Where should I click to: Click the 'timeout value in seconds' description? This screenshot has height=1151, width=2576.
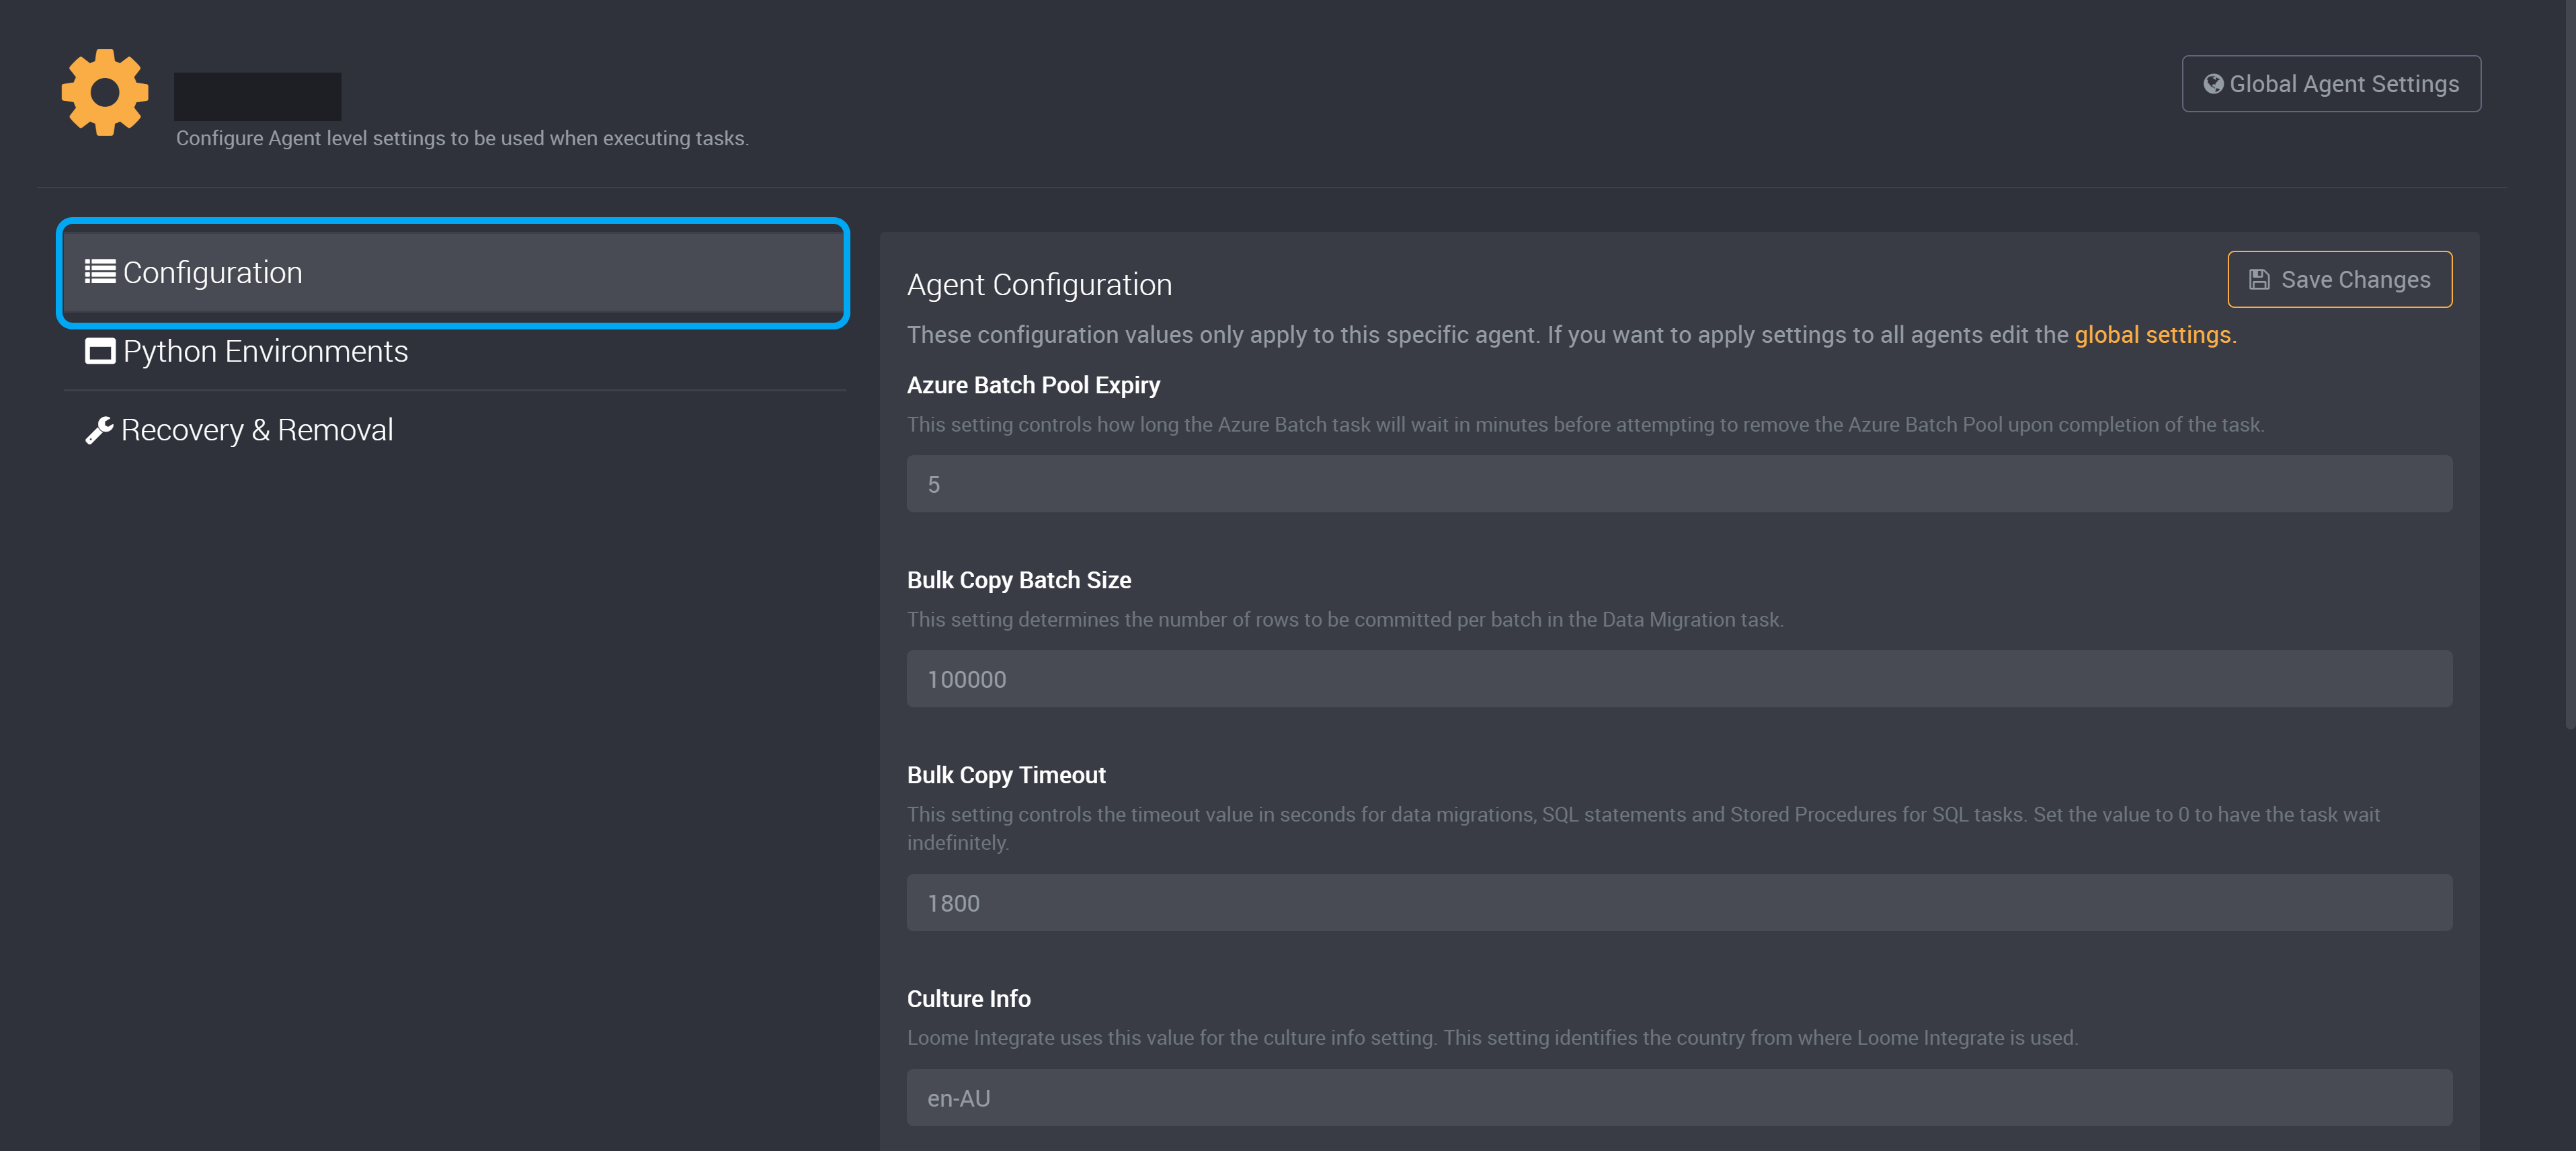[1643, 828]
